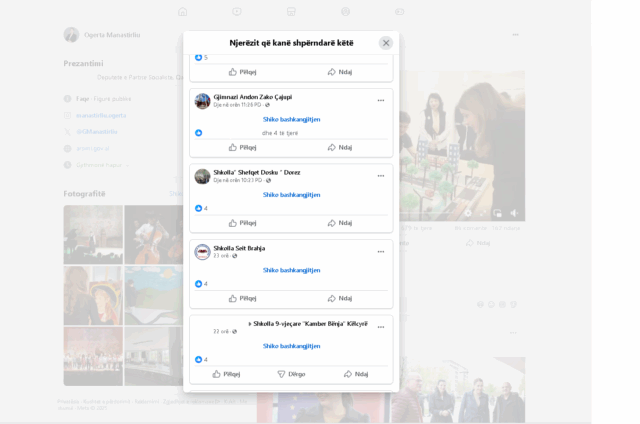View attachment in Gjimnazi Andon Zako Çajupi post
The image size is (640, 424).
point(291,120)
